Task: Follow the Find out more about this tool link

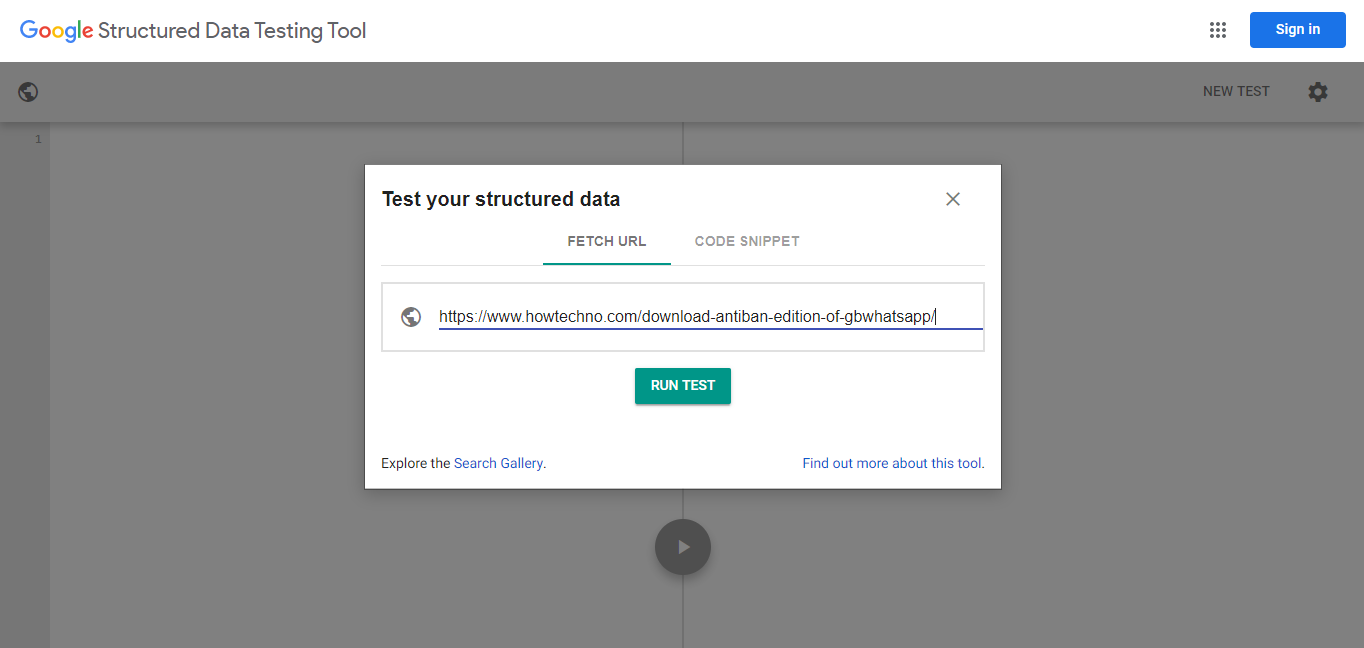Action: (893, 464)
